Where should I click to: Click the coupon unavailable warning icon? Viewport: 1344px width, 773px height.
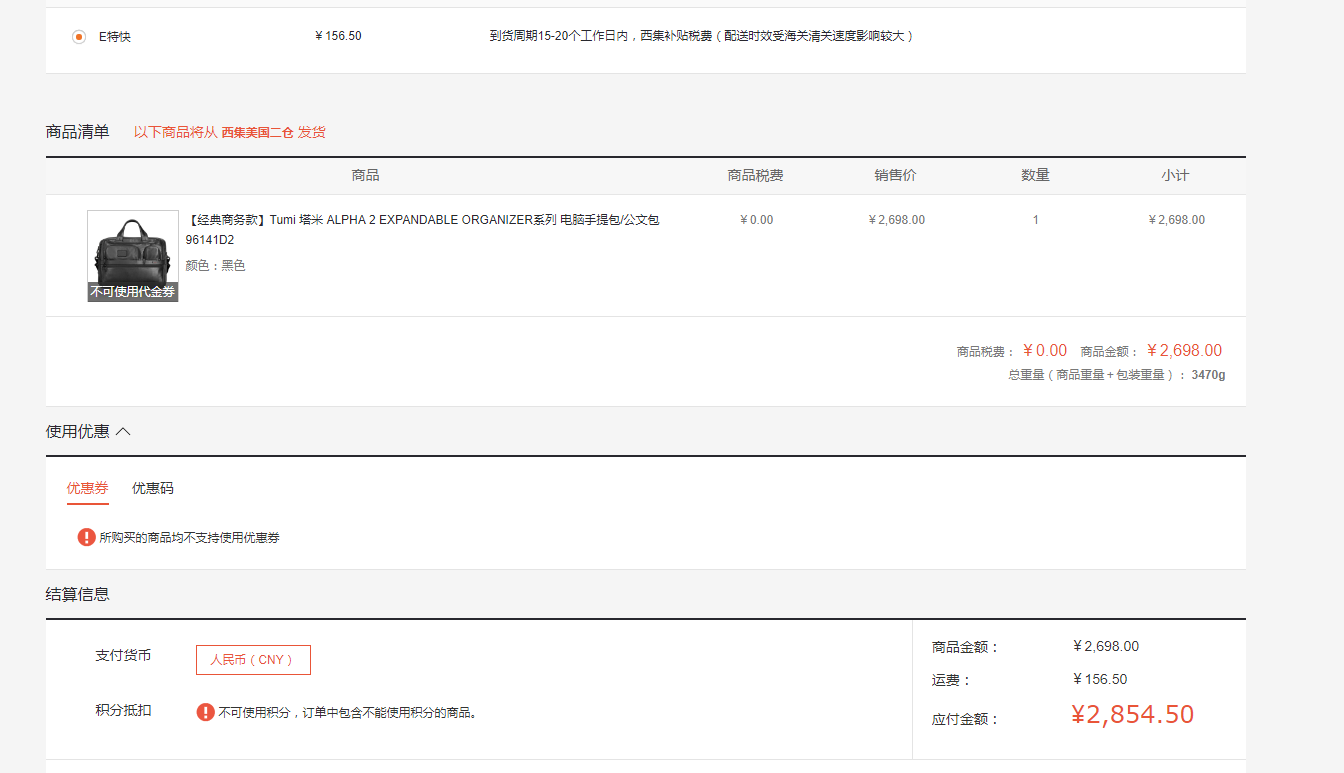coord(86,537)
